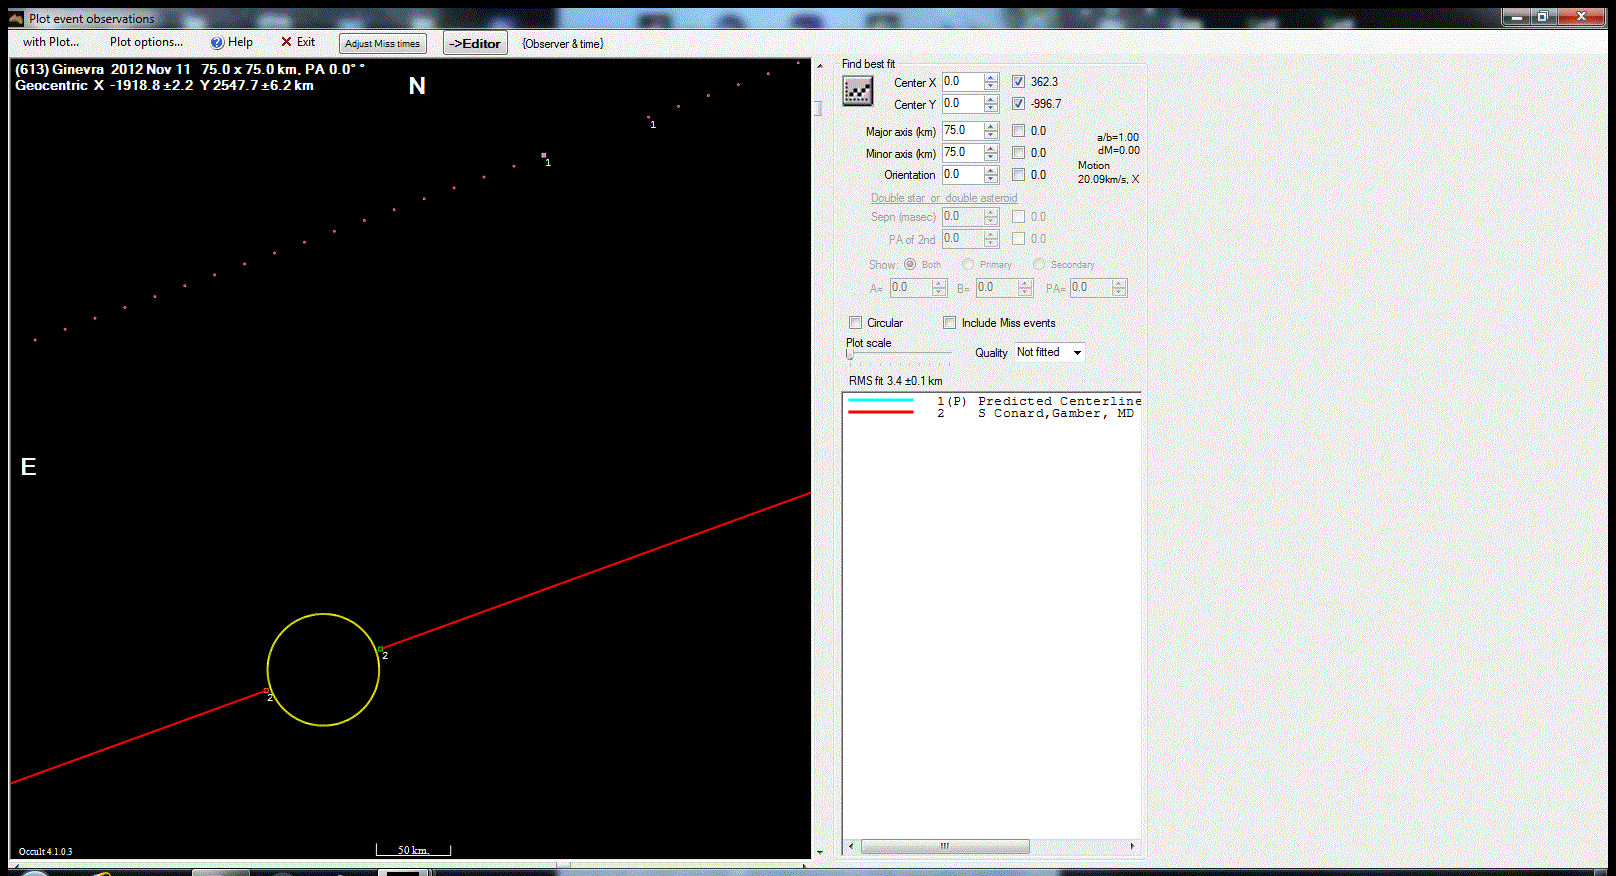Click the Adjust Miss times button
Screen dimensions: 1616x876
[x=383, y=43]
